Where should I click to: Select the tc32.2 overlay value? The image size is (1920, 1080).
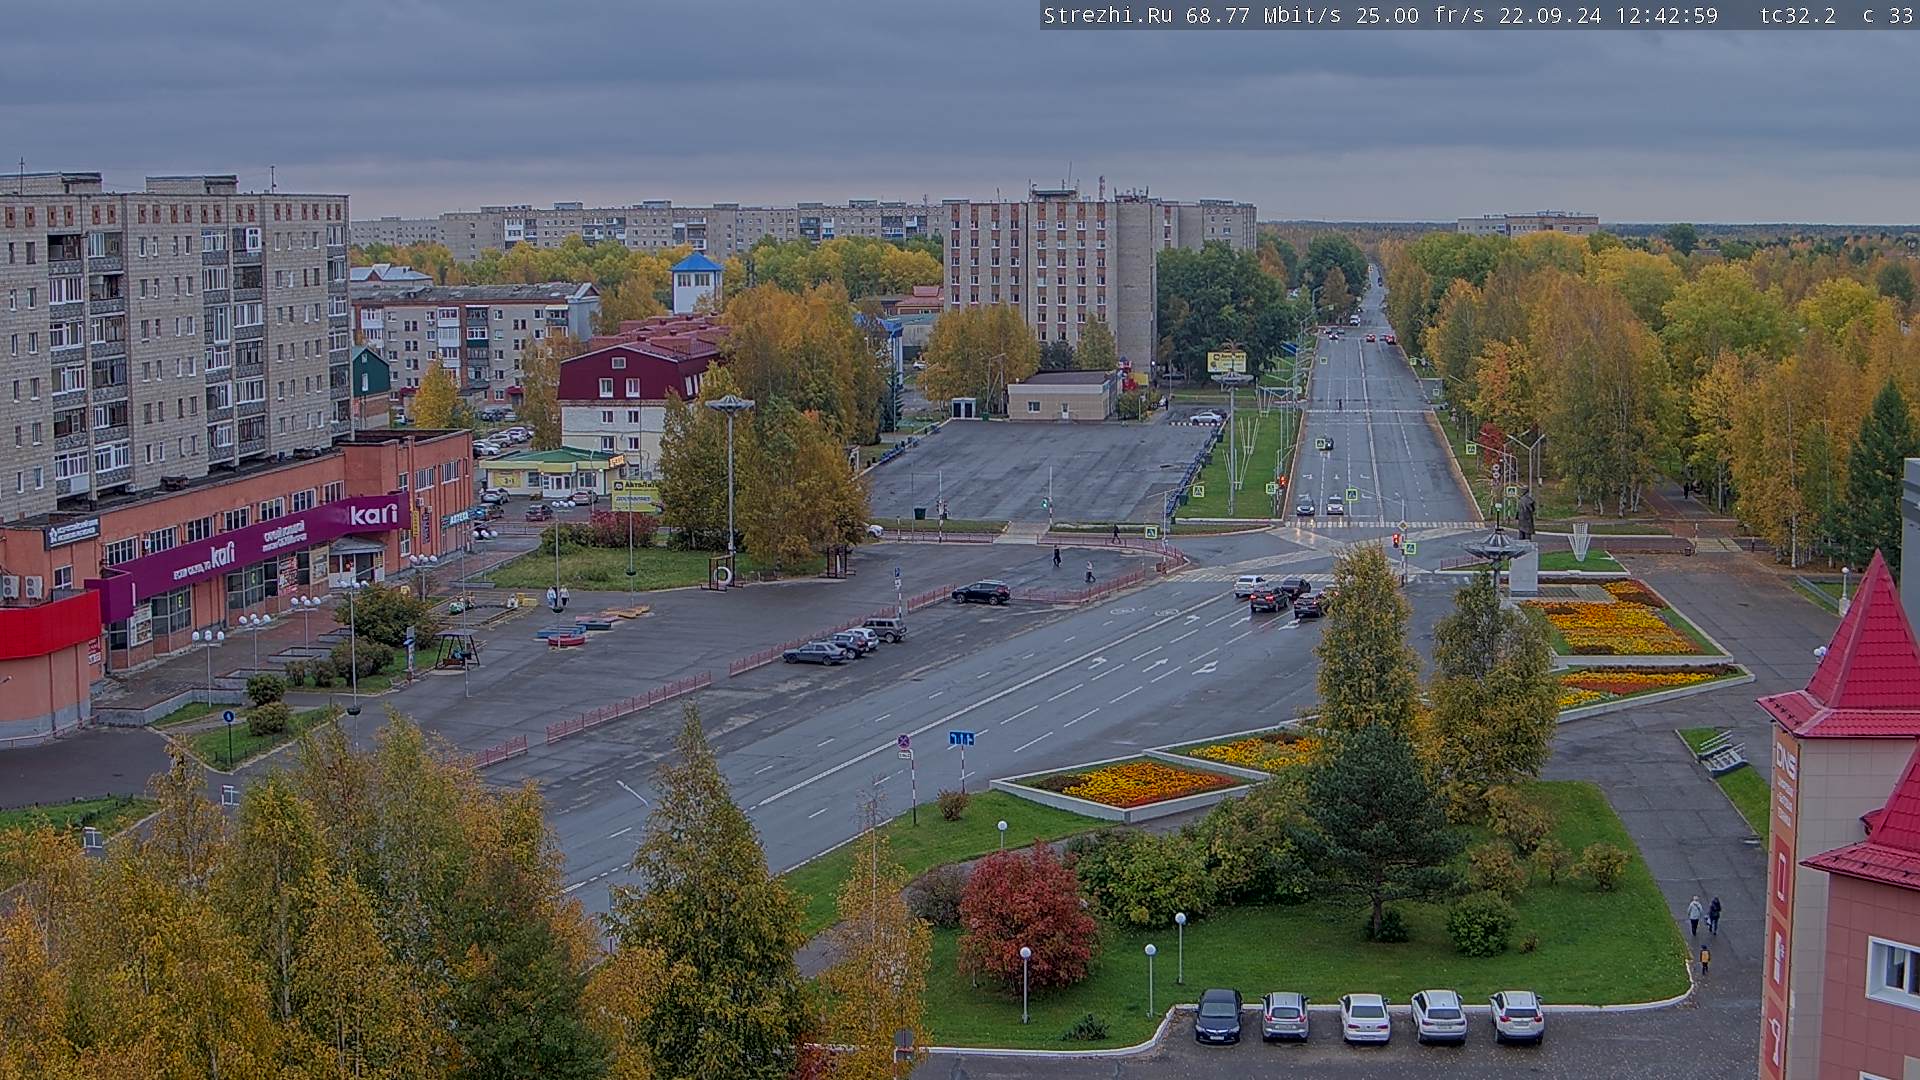coord(1798,15)
